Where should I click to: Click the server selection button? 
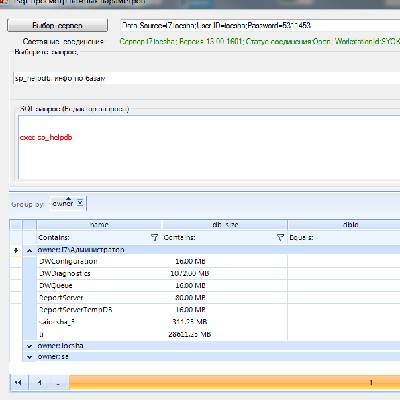pos(57,25)
